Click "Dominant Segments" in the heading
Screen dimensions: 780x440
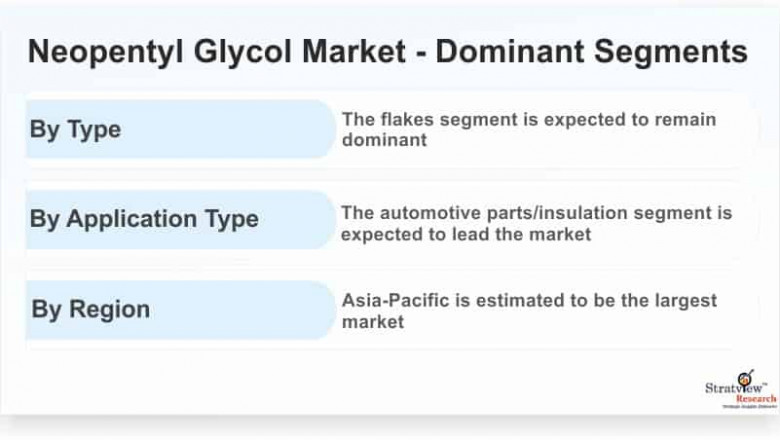pos(590,52)
